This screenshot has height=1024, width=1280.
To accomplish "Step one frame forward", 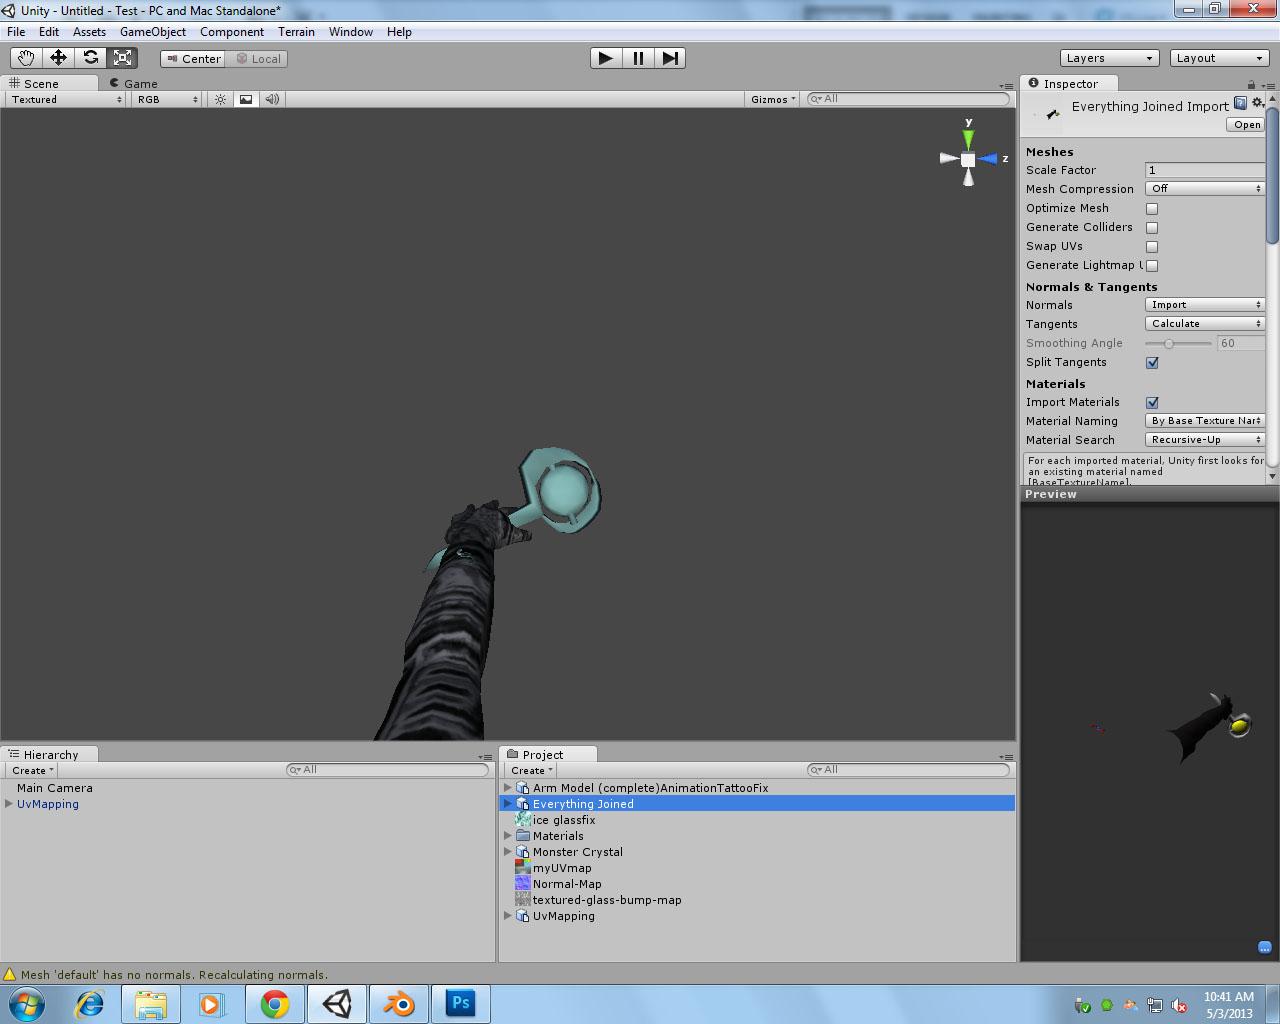I will (x=670, y=58).
